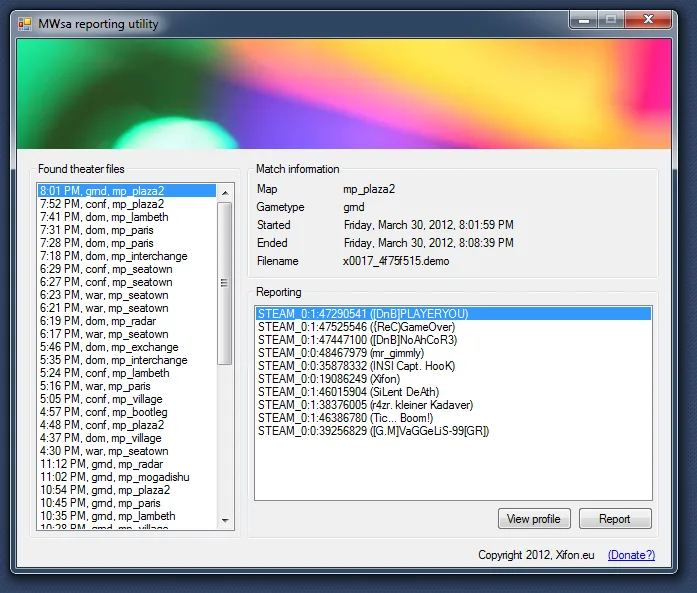Choose player mr_gimmly's Steam ID

click(340, 353)
